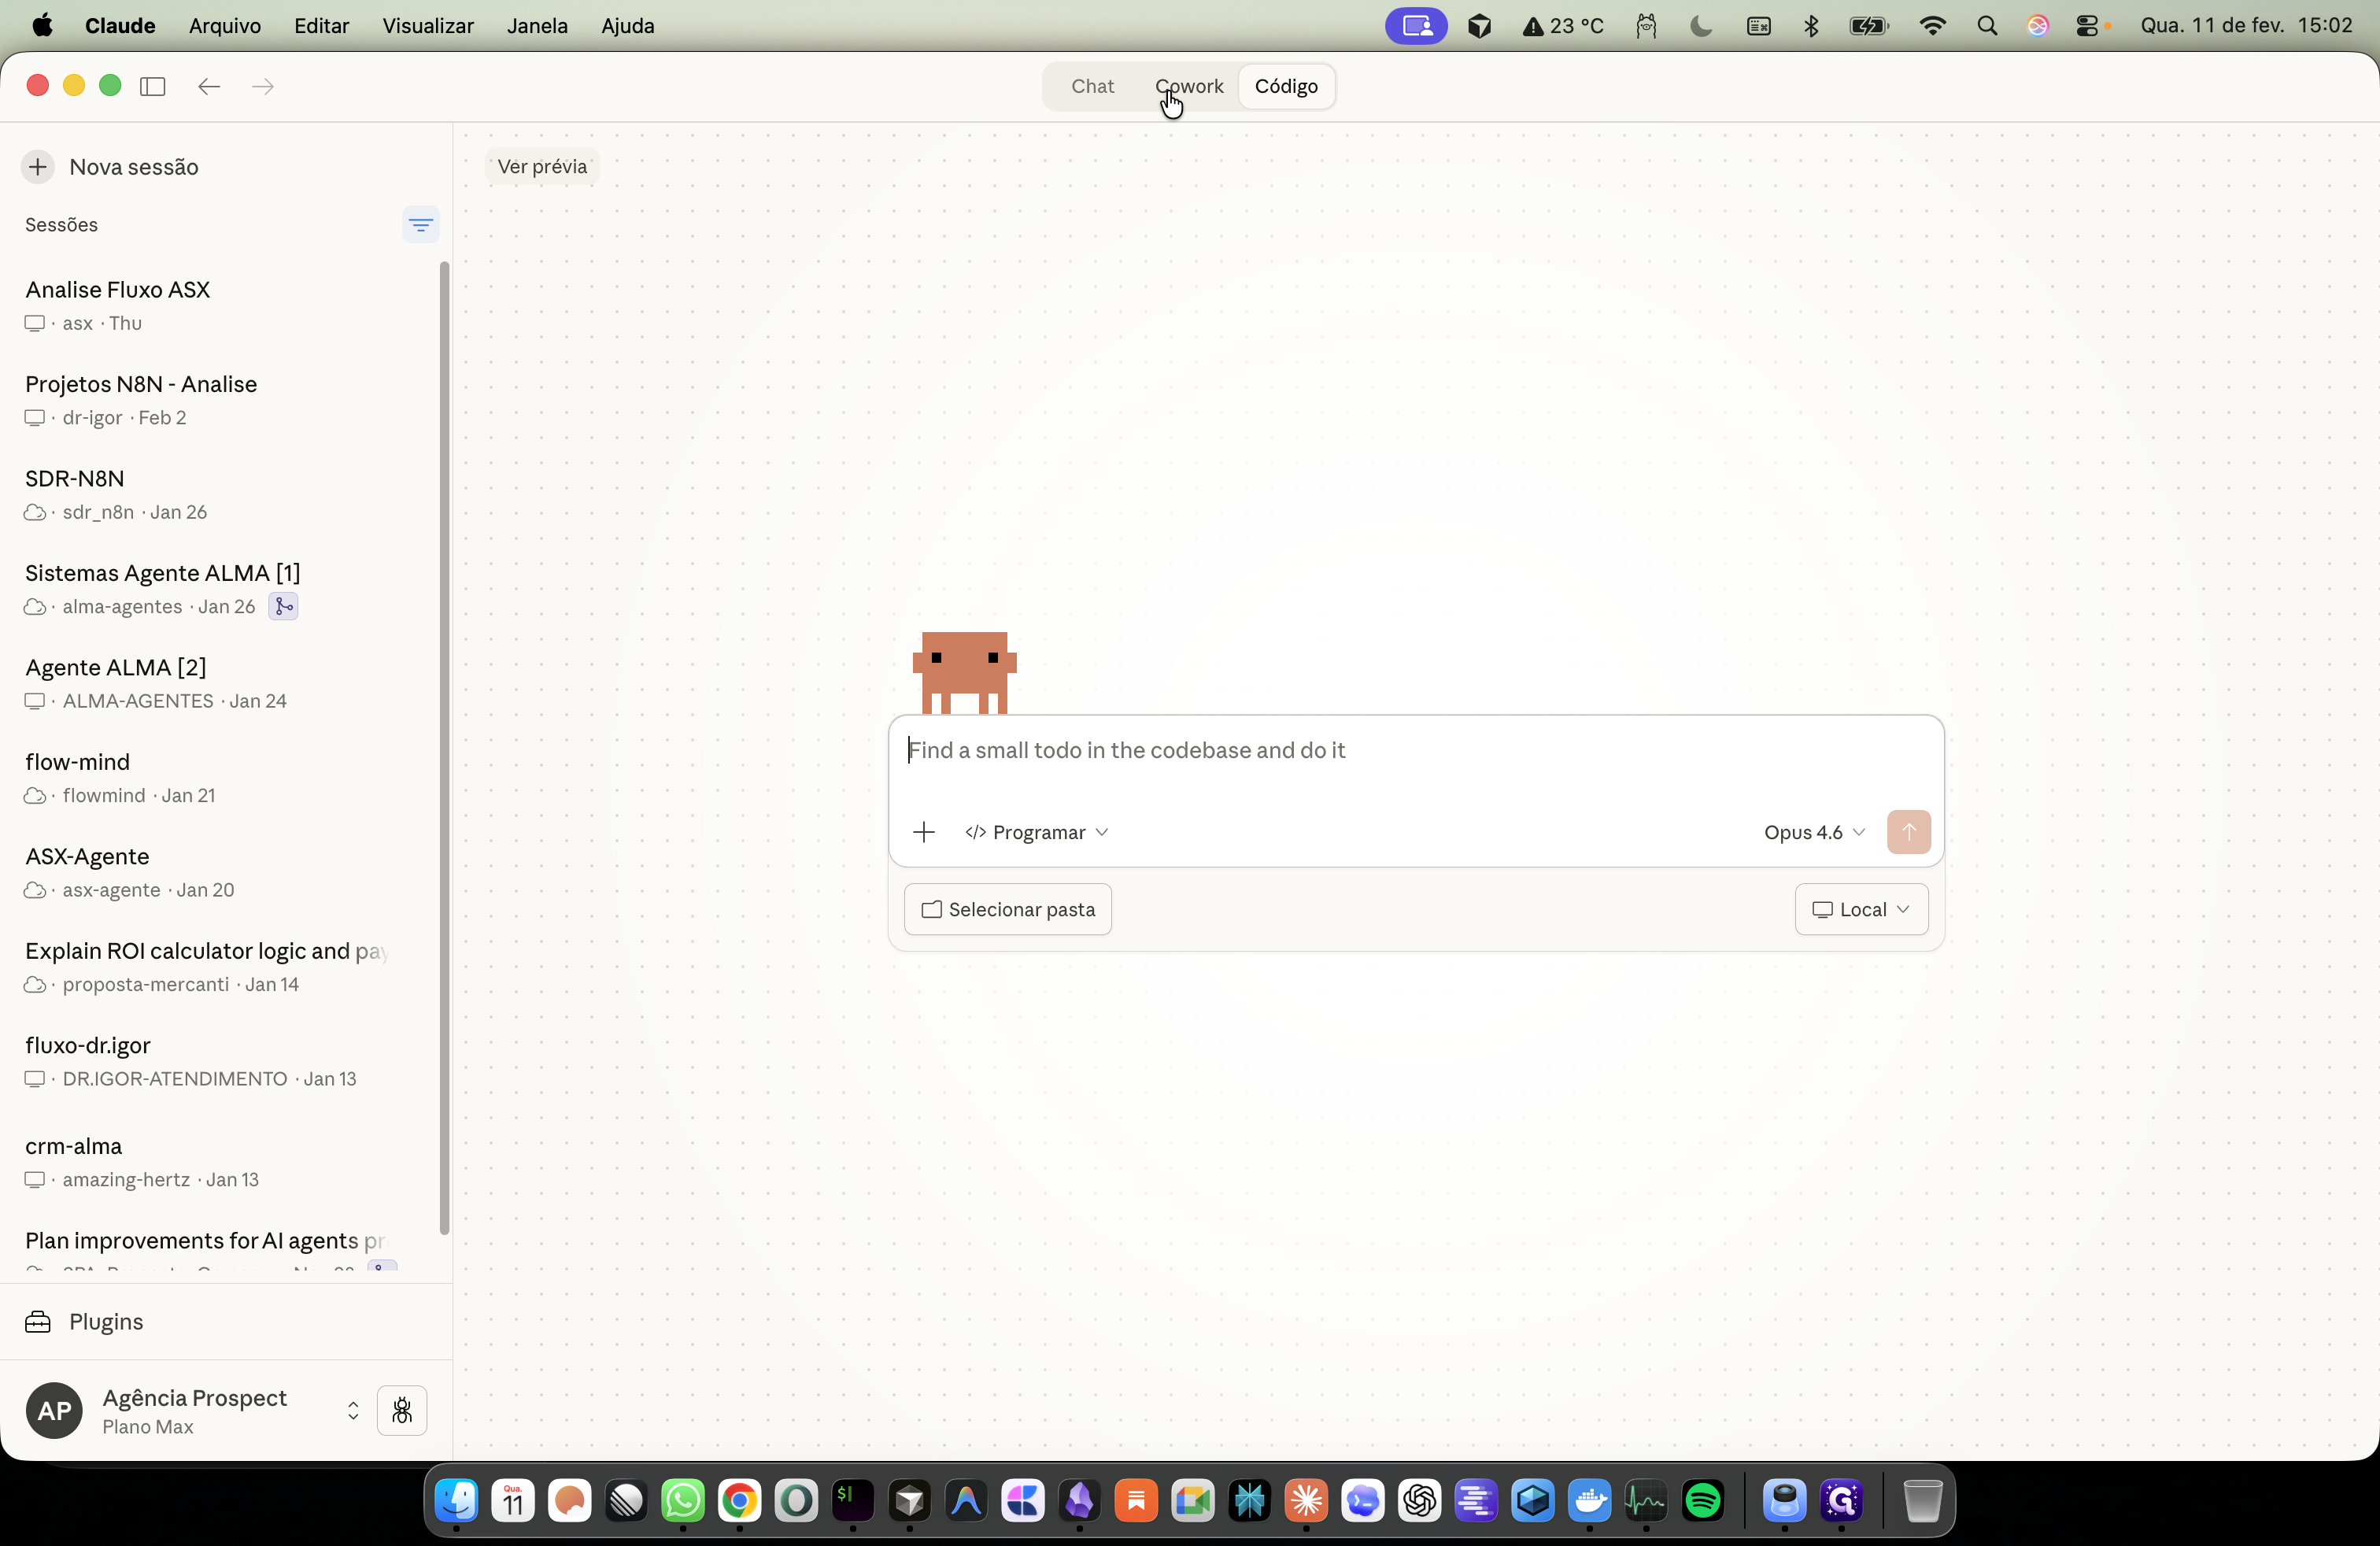Click the plus attachment icon in prompt box

(x=924, y=832)
